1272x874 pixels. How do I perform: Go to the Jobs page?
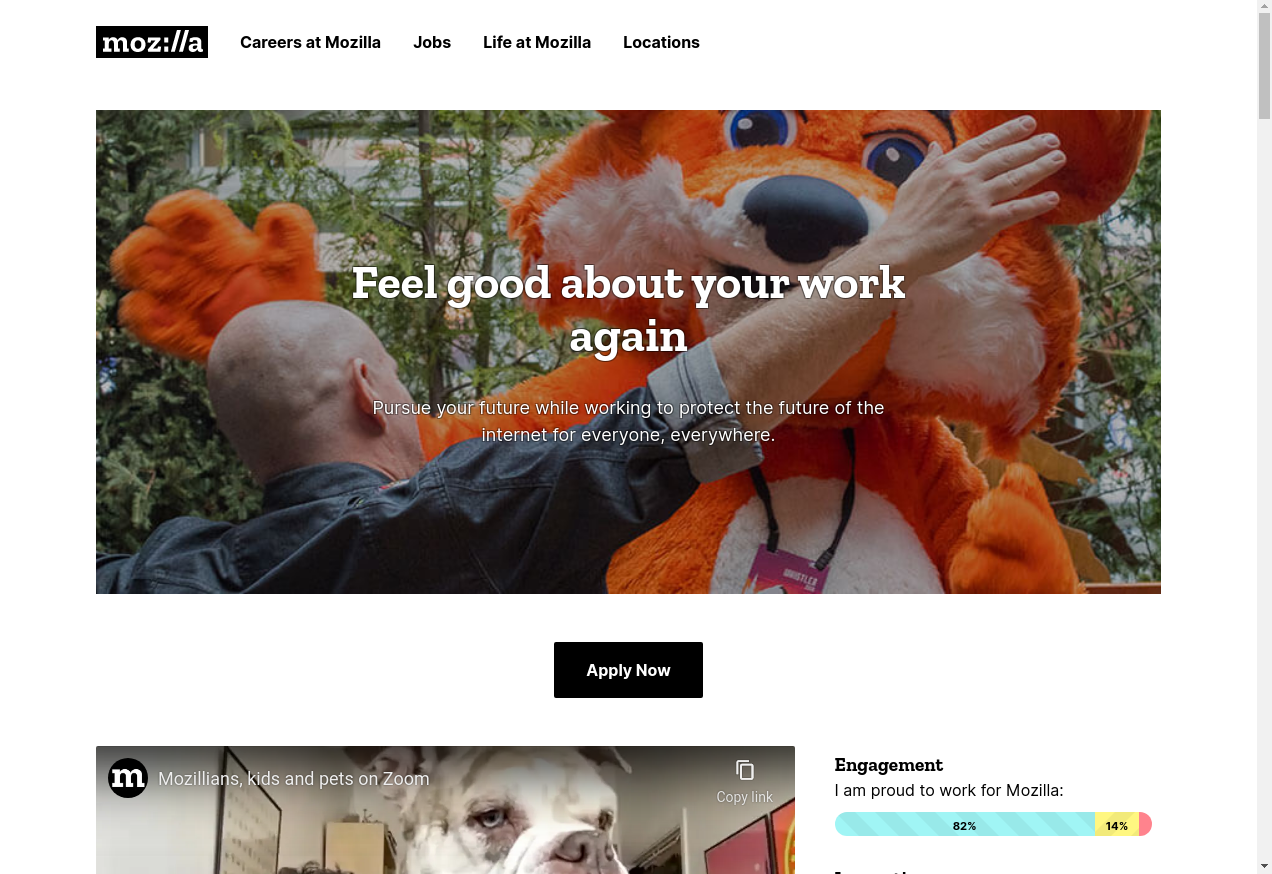tap(432, 42)
